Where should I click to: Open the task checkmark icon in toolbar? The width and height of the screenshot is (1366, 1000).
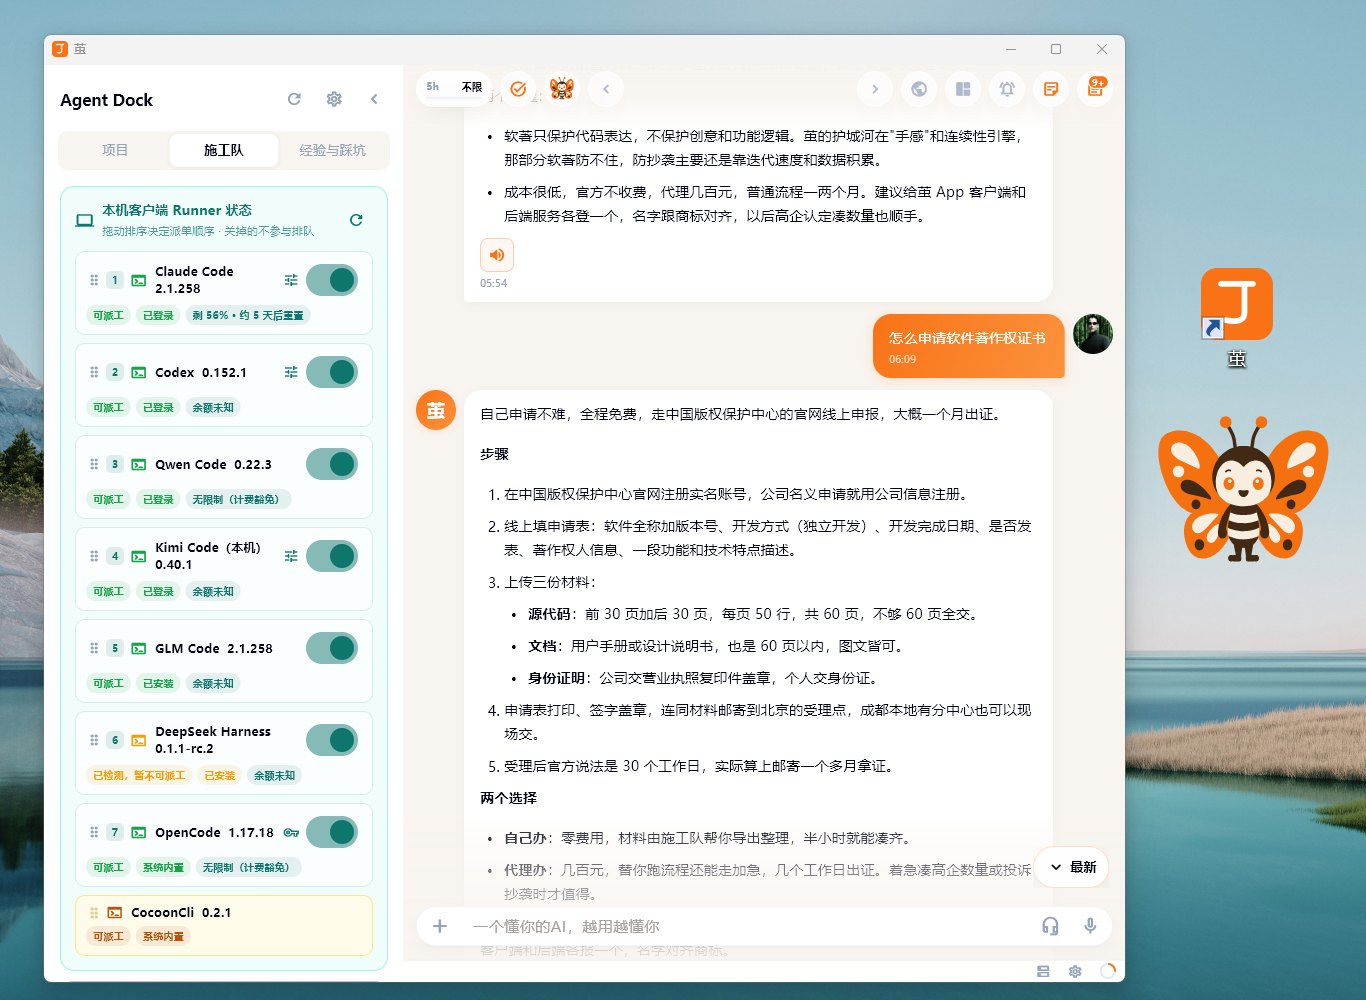click(x=518, y=89)
